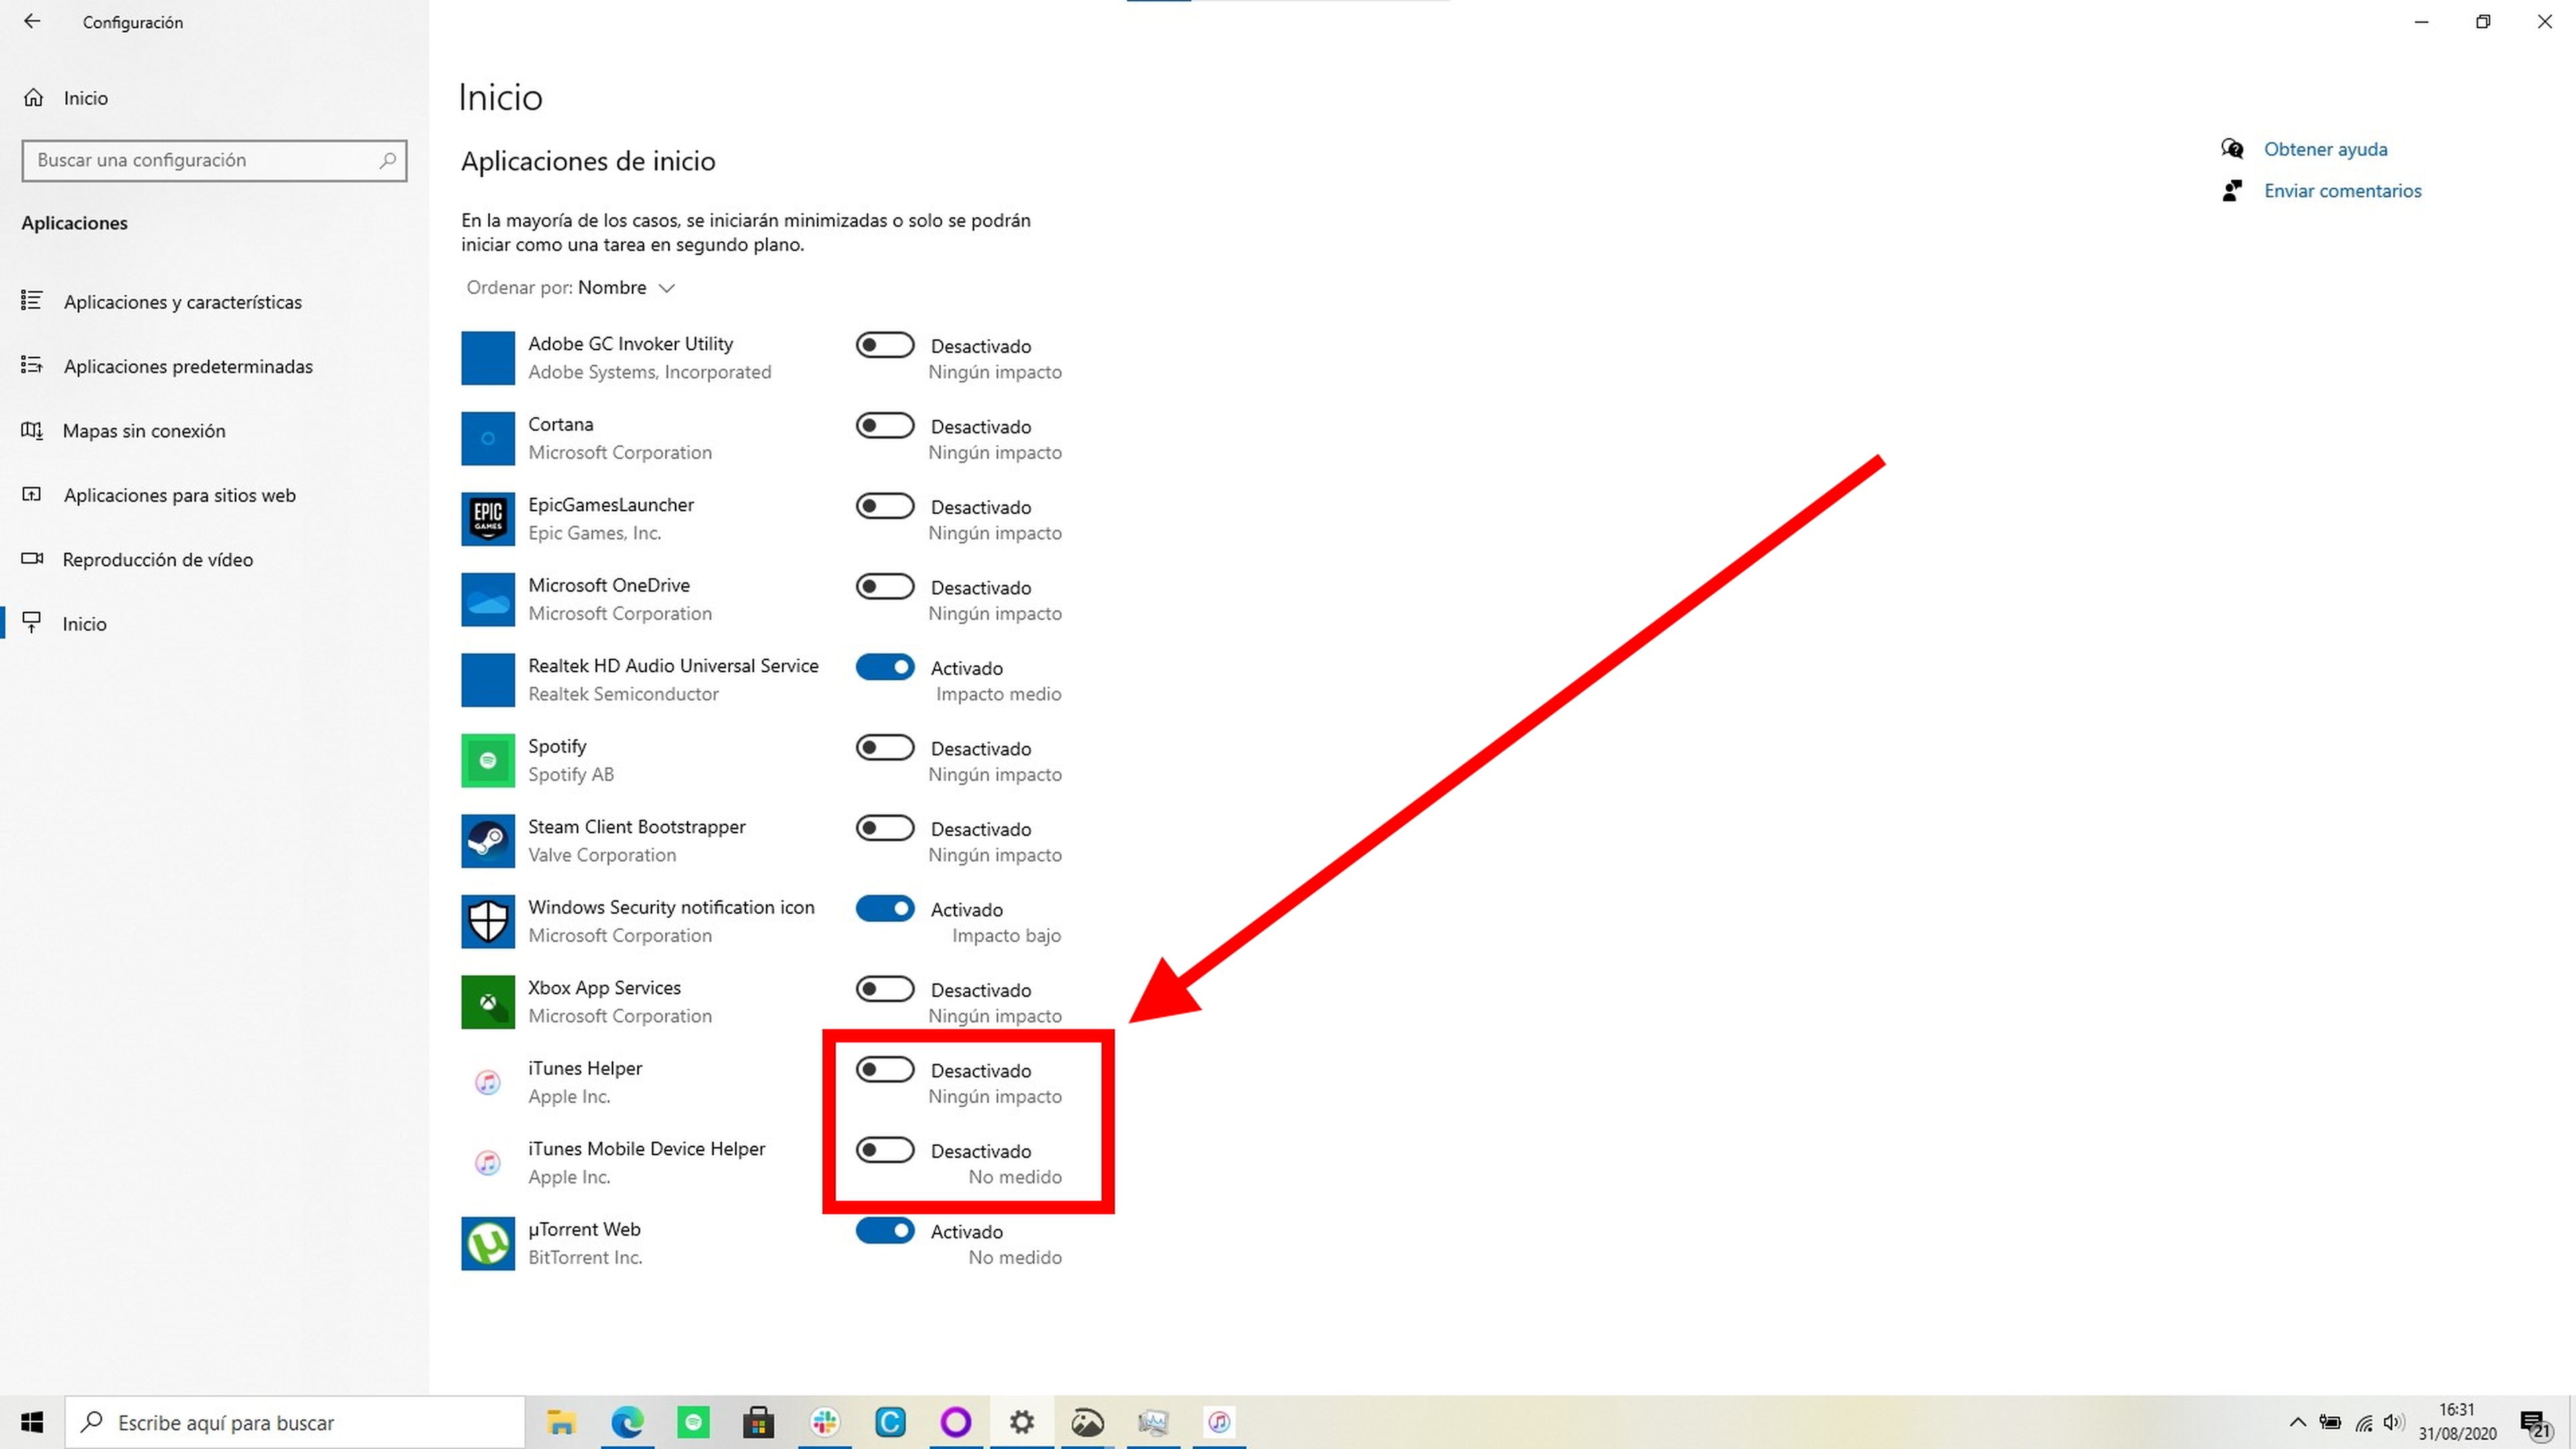Turn off µTorrent Web startup toggle
The height and width of the screenshot is (1449, 2576).
pos(885,1231)
